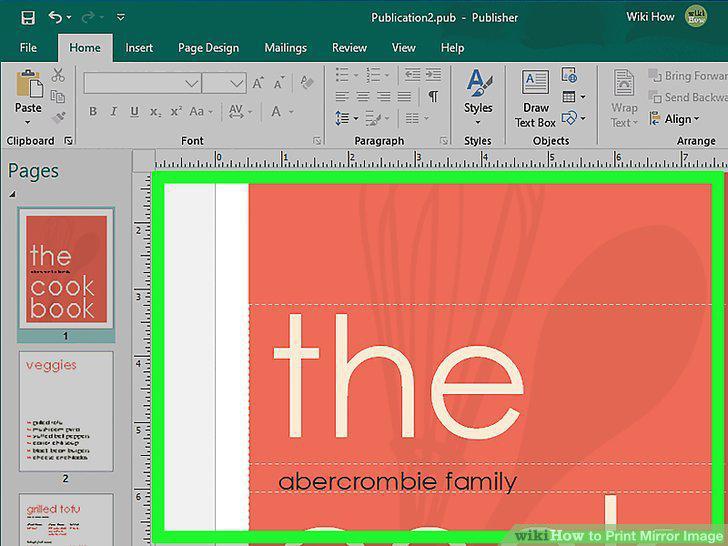Screen dimensions: 728x546
Task: Go to the View tab
Action: click(403, 48)
